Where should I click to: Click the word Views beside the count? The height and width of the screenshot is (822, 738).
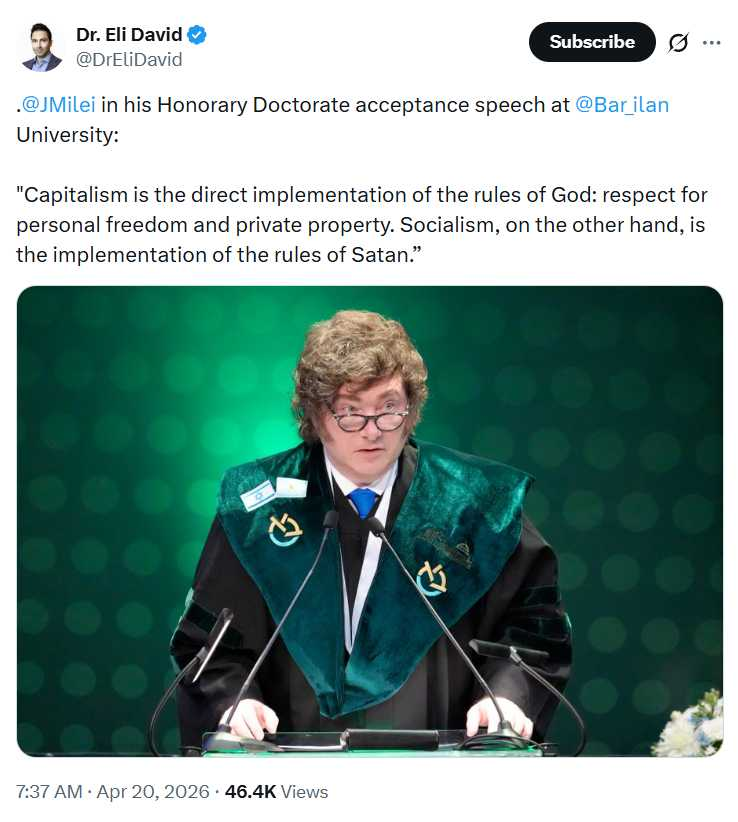(304, 791)
